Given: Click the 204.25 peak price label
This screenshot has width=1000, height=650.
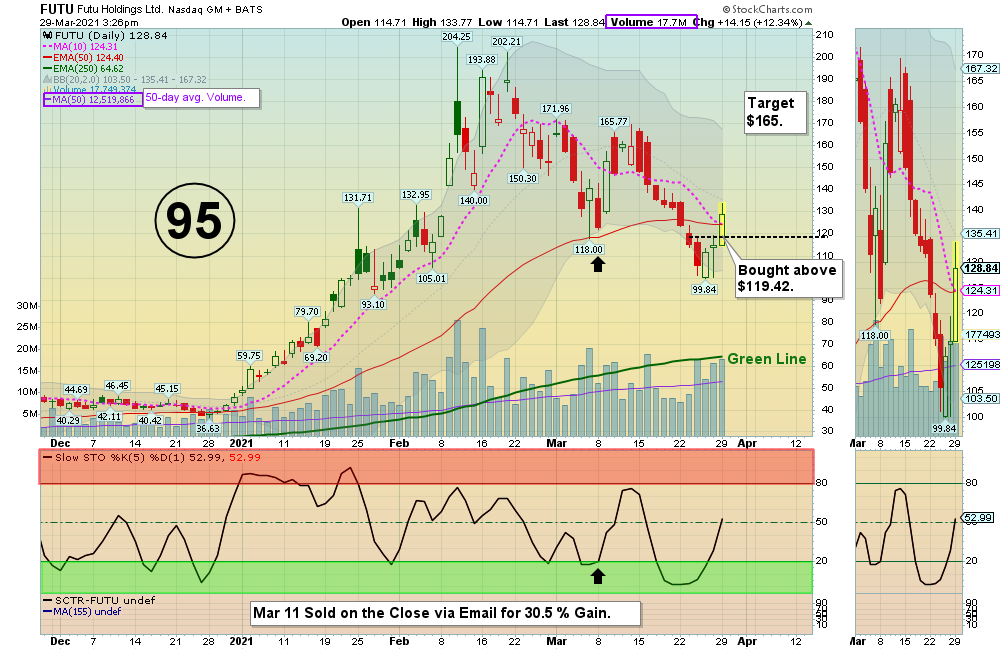Looking at the screenshot, I should tap(456, 36).
